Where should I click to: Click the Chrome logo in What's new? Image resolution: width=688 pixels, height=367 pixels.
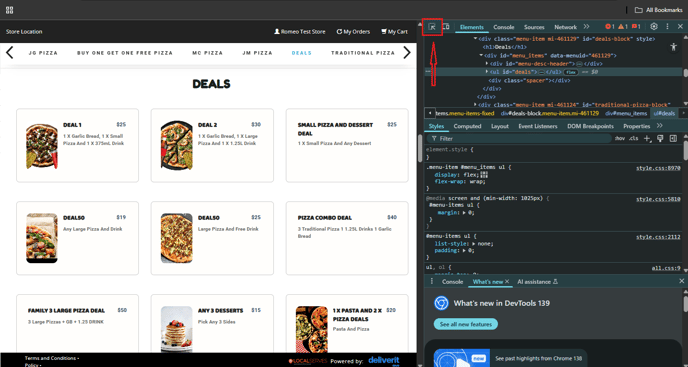(x=441, y=303)
